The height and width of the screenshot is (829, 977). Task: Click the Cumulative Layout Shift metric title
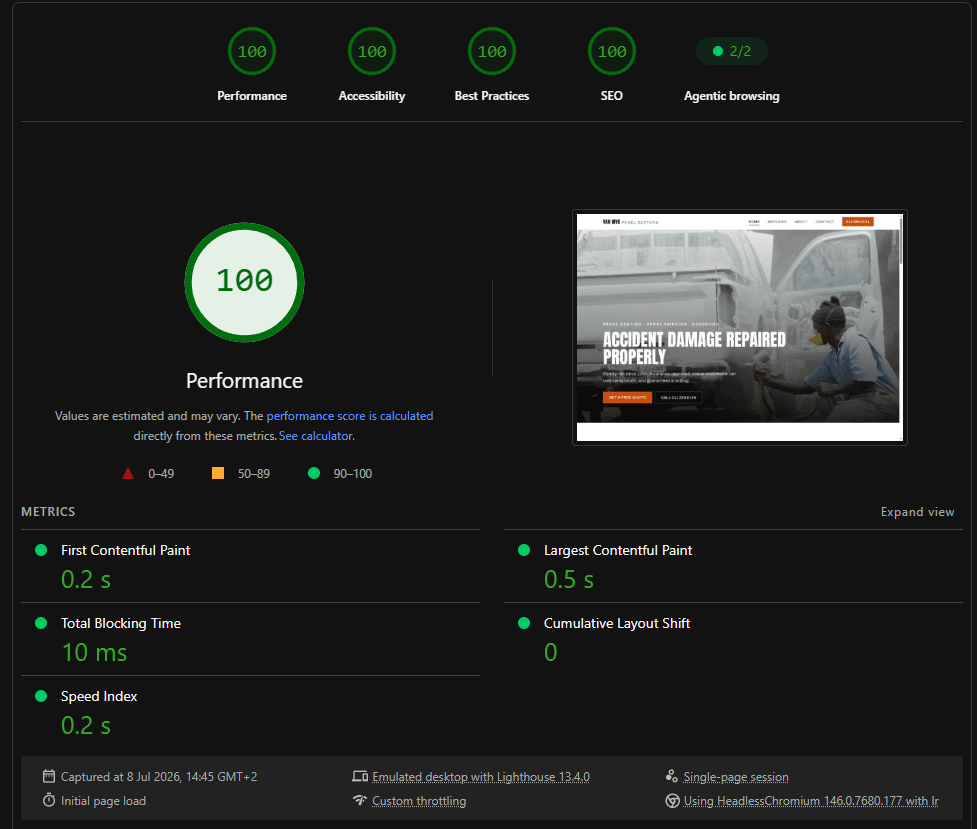[617, 623]
